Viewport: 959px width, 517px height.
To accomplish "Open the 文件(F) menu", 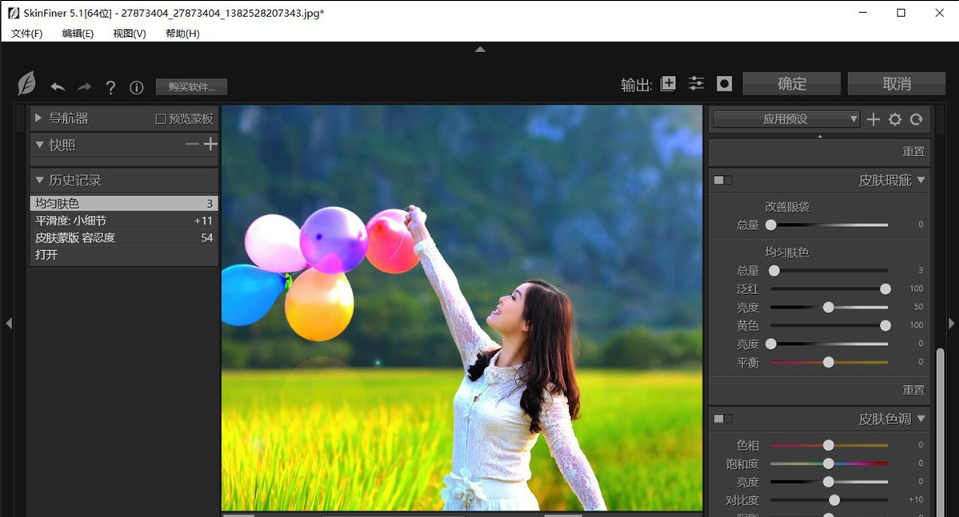I will coord(26,34).
